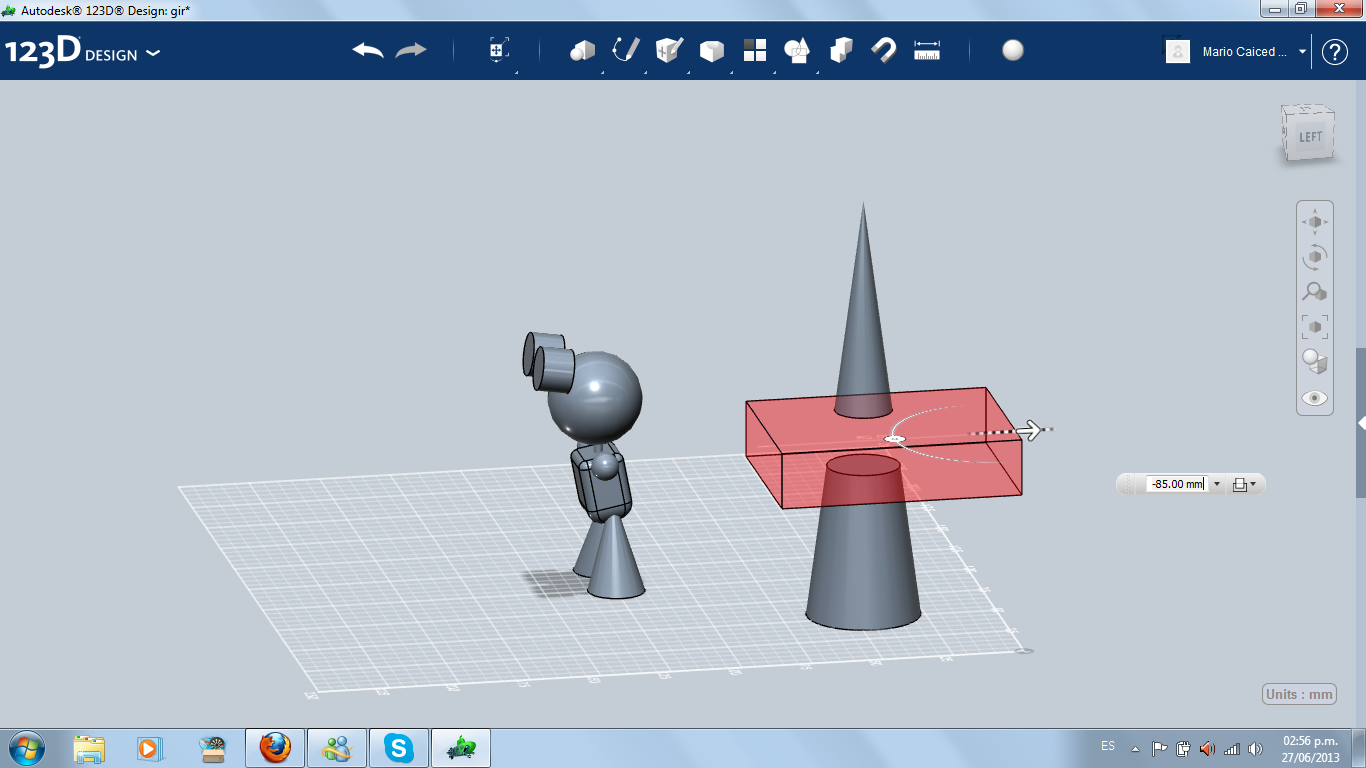This screenshot has height=768, width=1366.
Task: Undo the last action
Action: 368,50
